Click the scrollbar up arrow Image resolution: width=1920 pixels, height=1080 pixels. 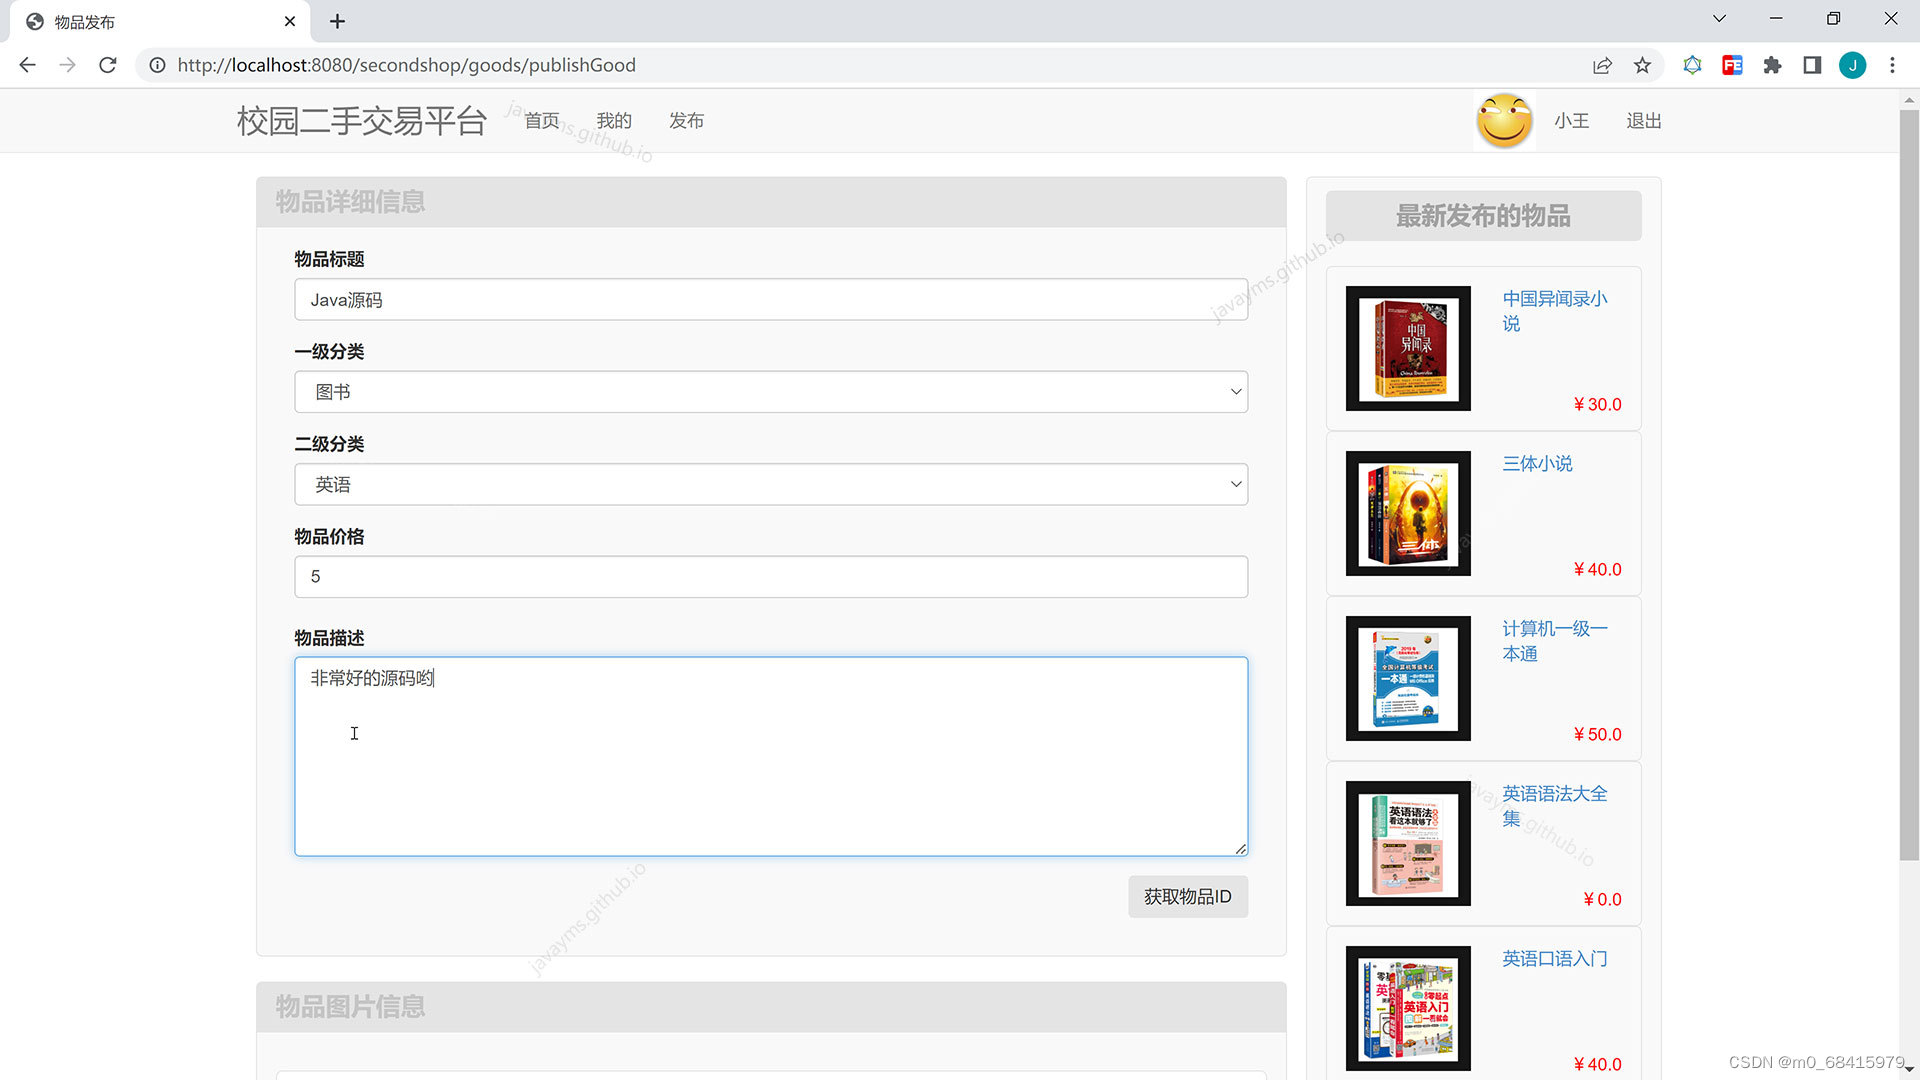(1909, 100)
